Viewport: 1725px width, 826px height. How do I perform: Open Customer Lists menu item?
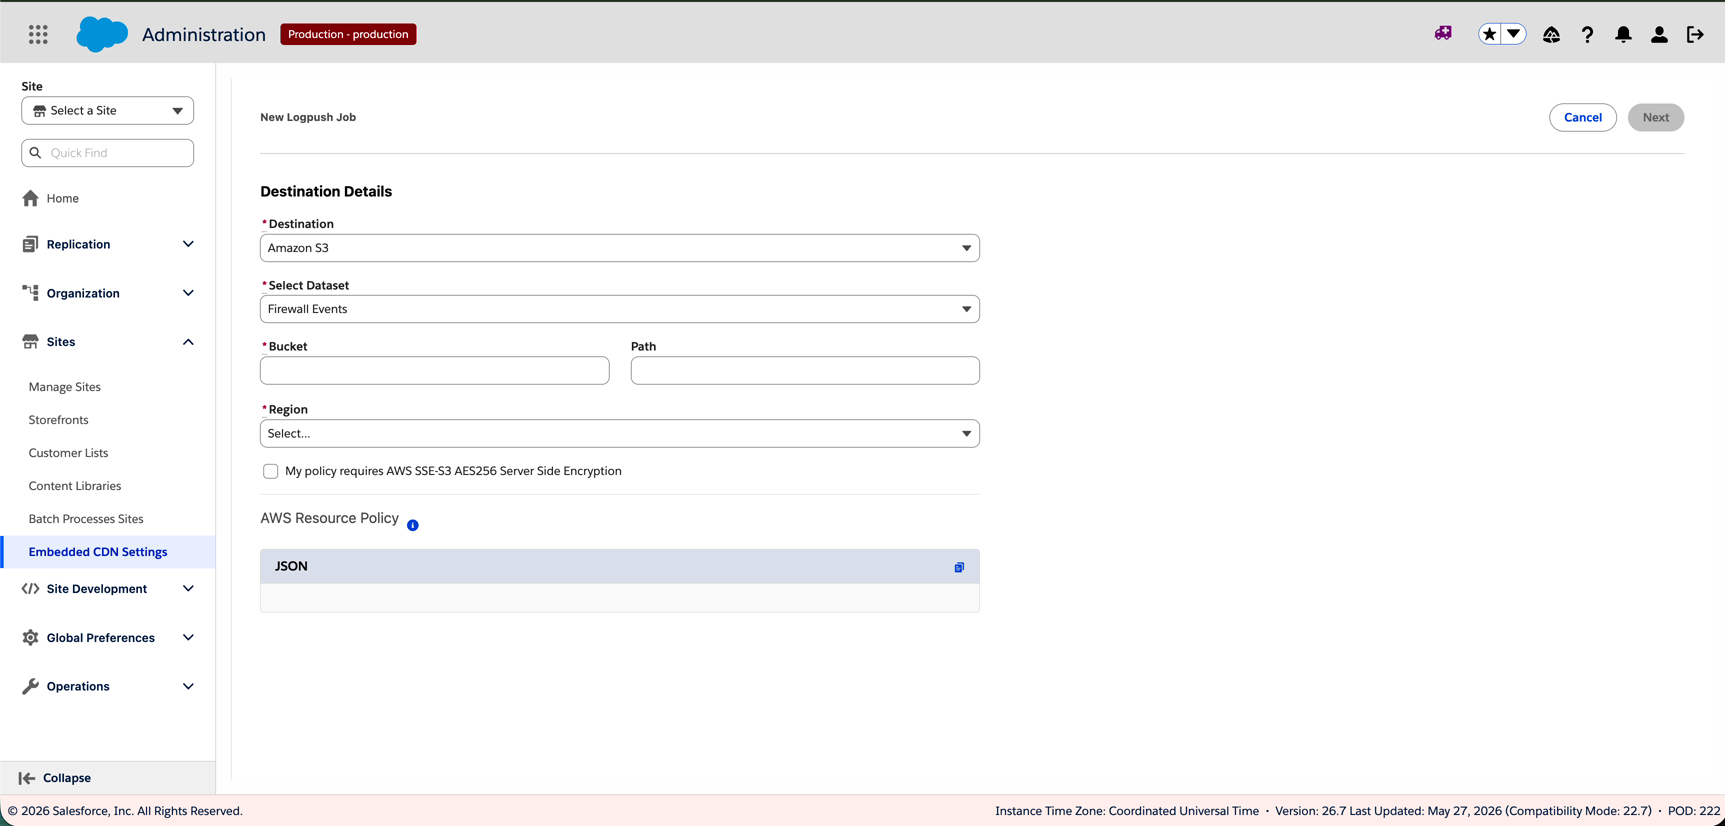tap(68, 453)
